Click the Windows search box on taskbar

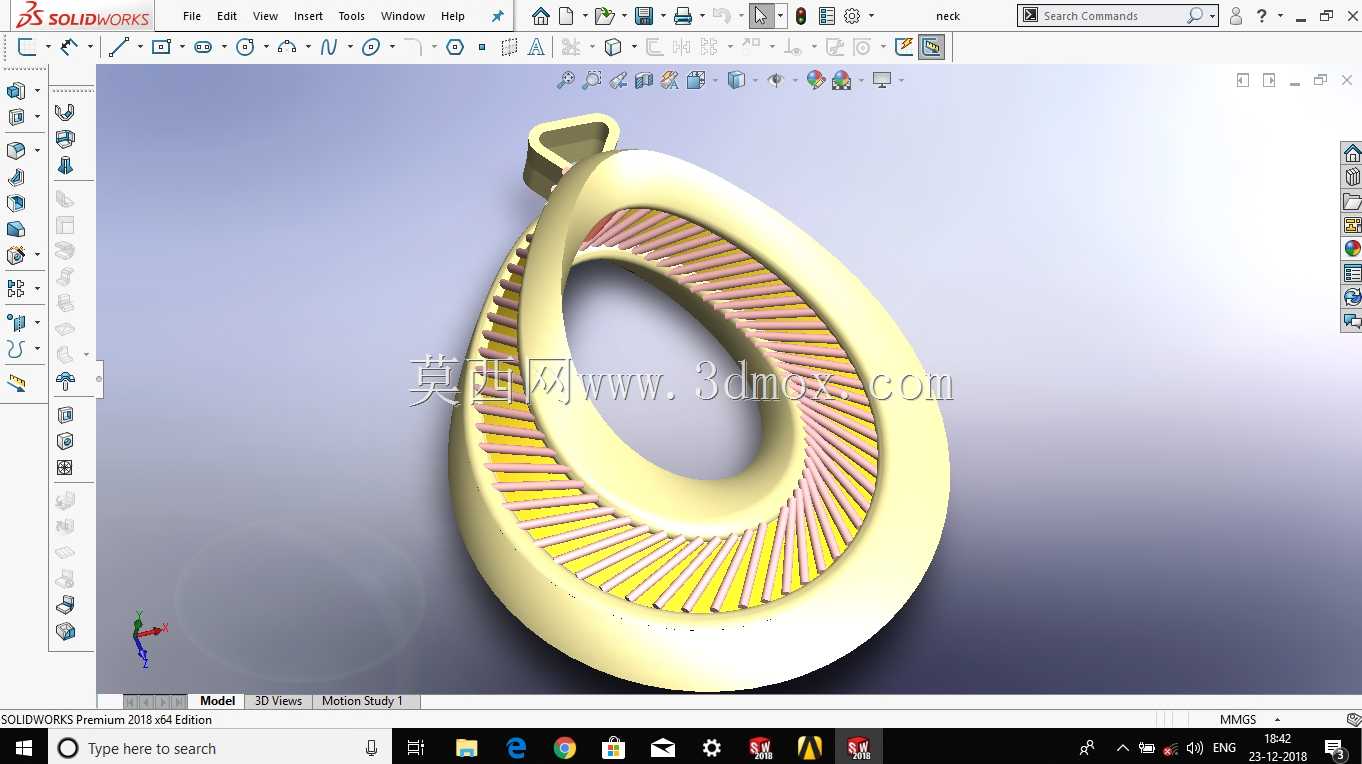tap(220, 748)
